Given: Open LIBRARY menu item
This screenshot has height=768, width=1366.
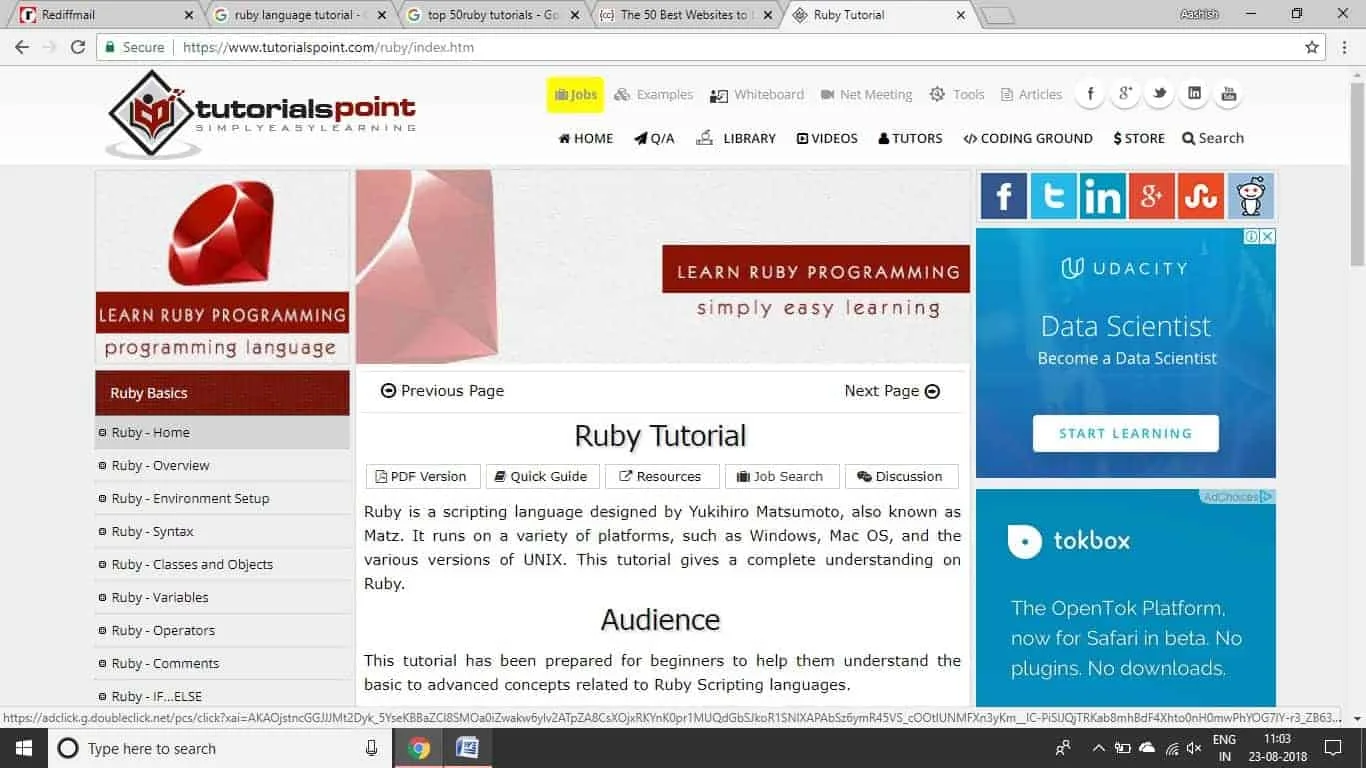Looking at the screenshot, I should 736,139.
